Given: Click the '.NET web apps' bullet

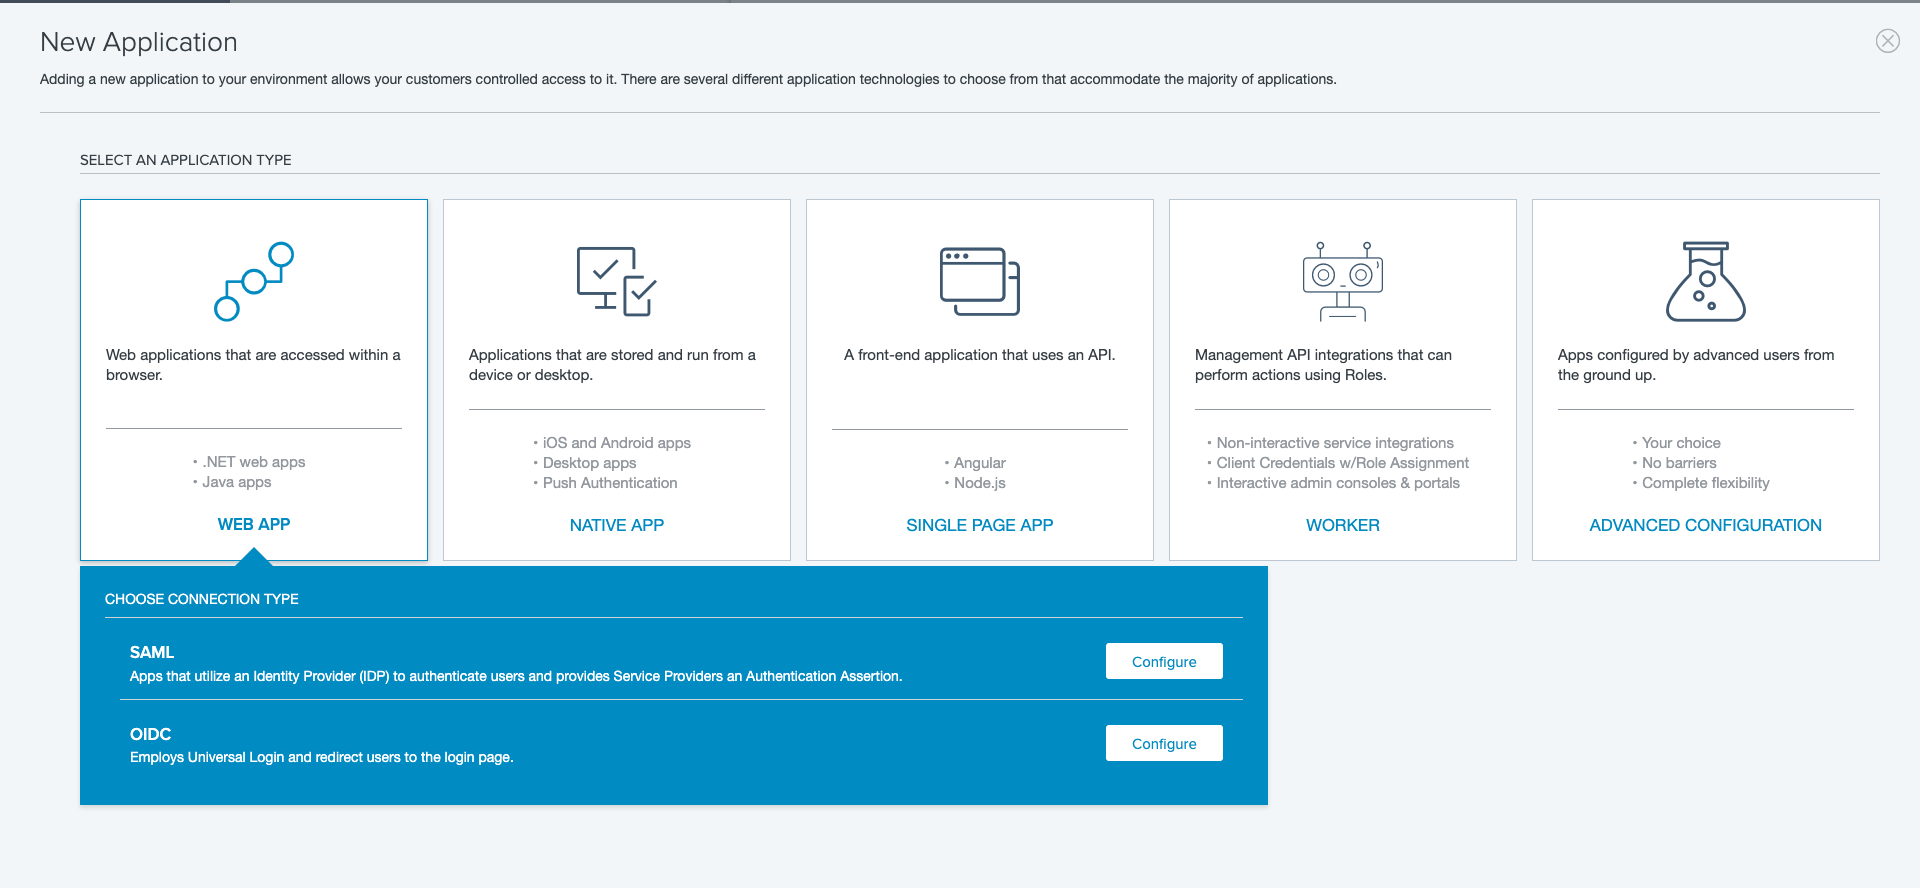Looking at the screenshot, I should (x=249, y=462).
